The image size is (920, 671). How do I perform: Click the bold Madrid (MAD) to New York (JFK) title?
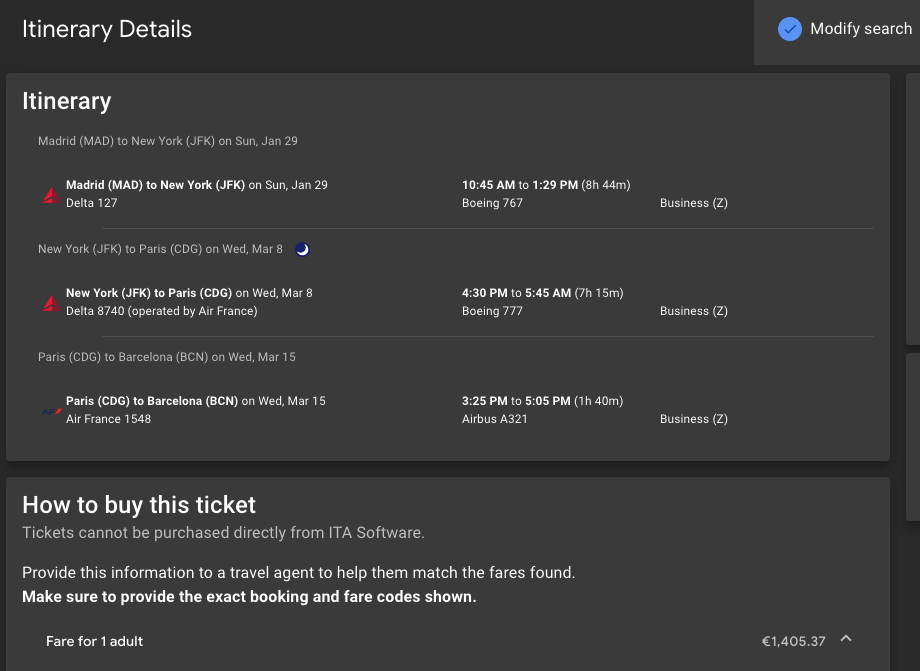pos(155,185)
